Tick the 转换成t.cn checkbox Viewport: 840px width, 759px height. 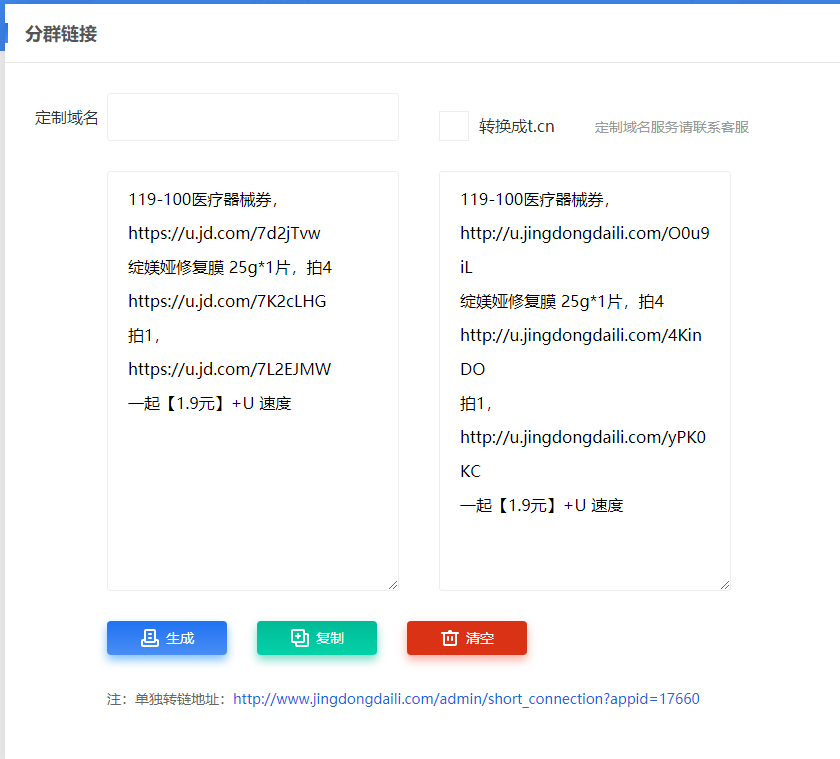[x=454, y=126]
